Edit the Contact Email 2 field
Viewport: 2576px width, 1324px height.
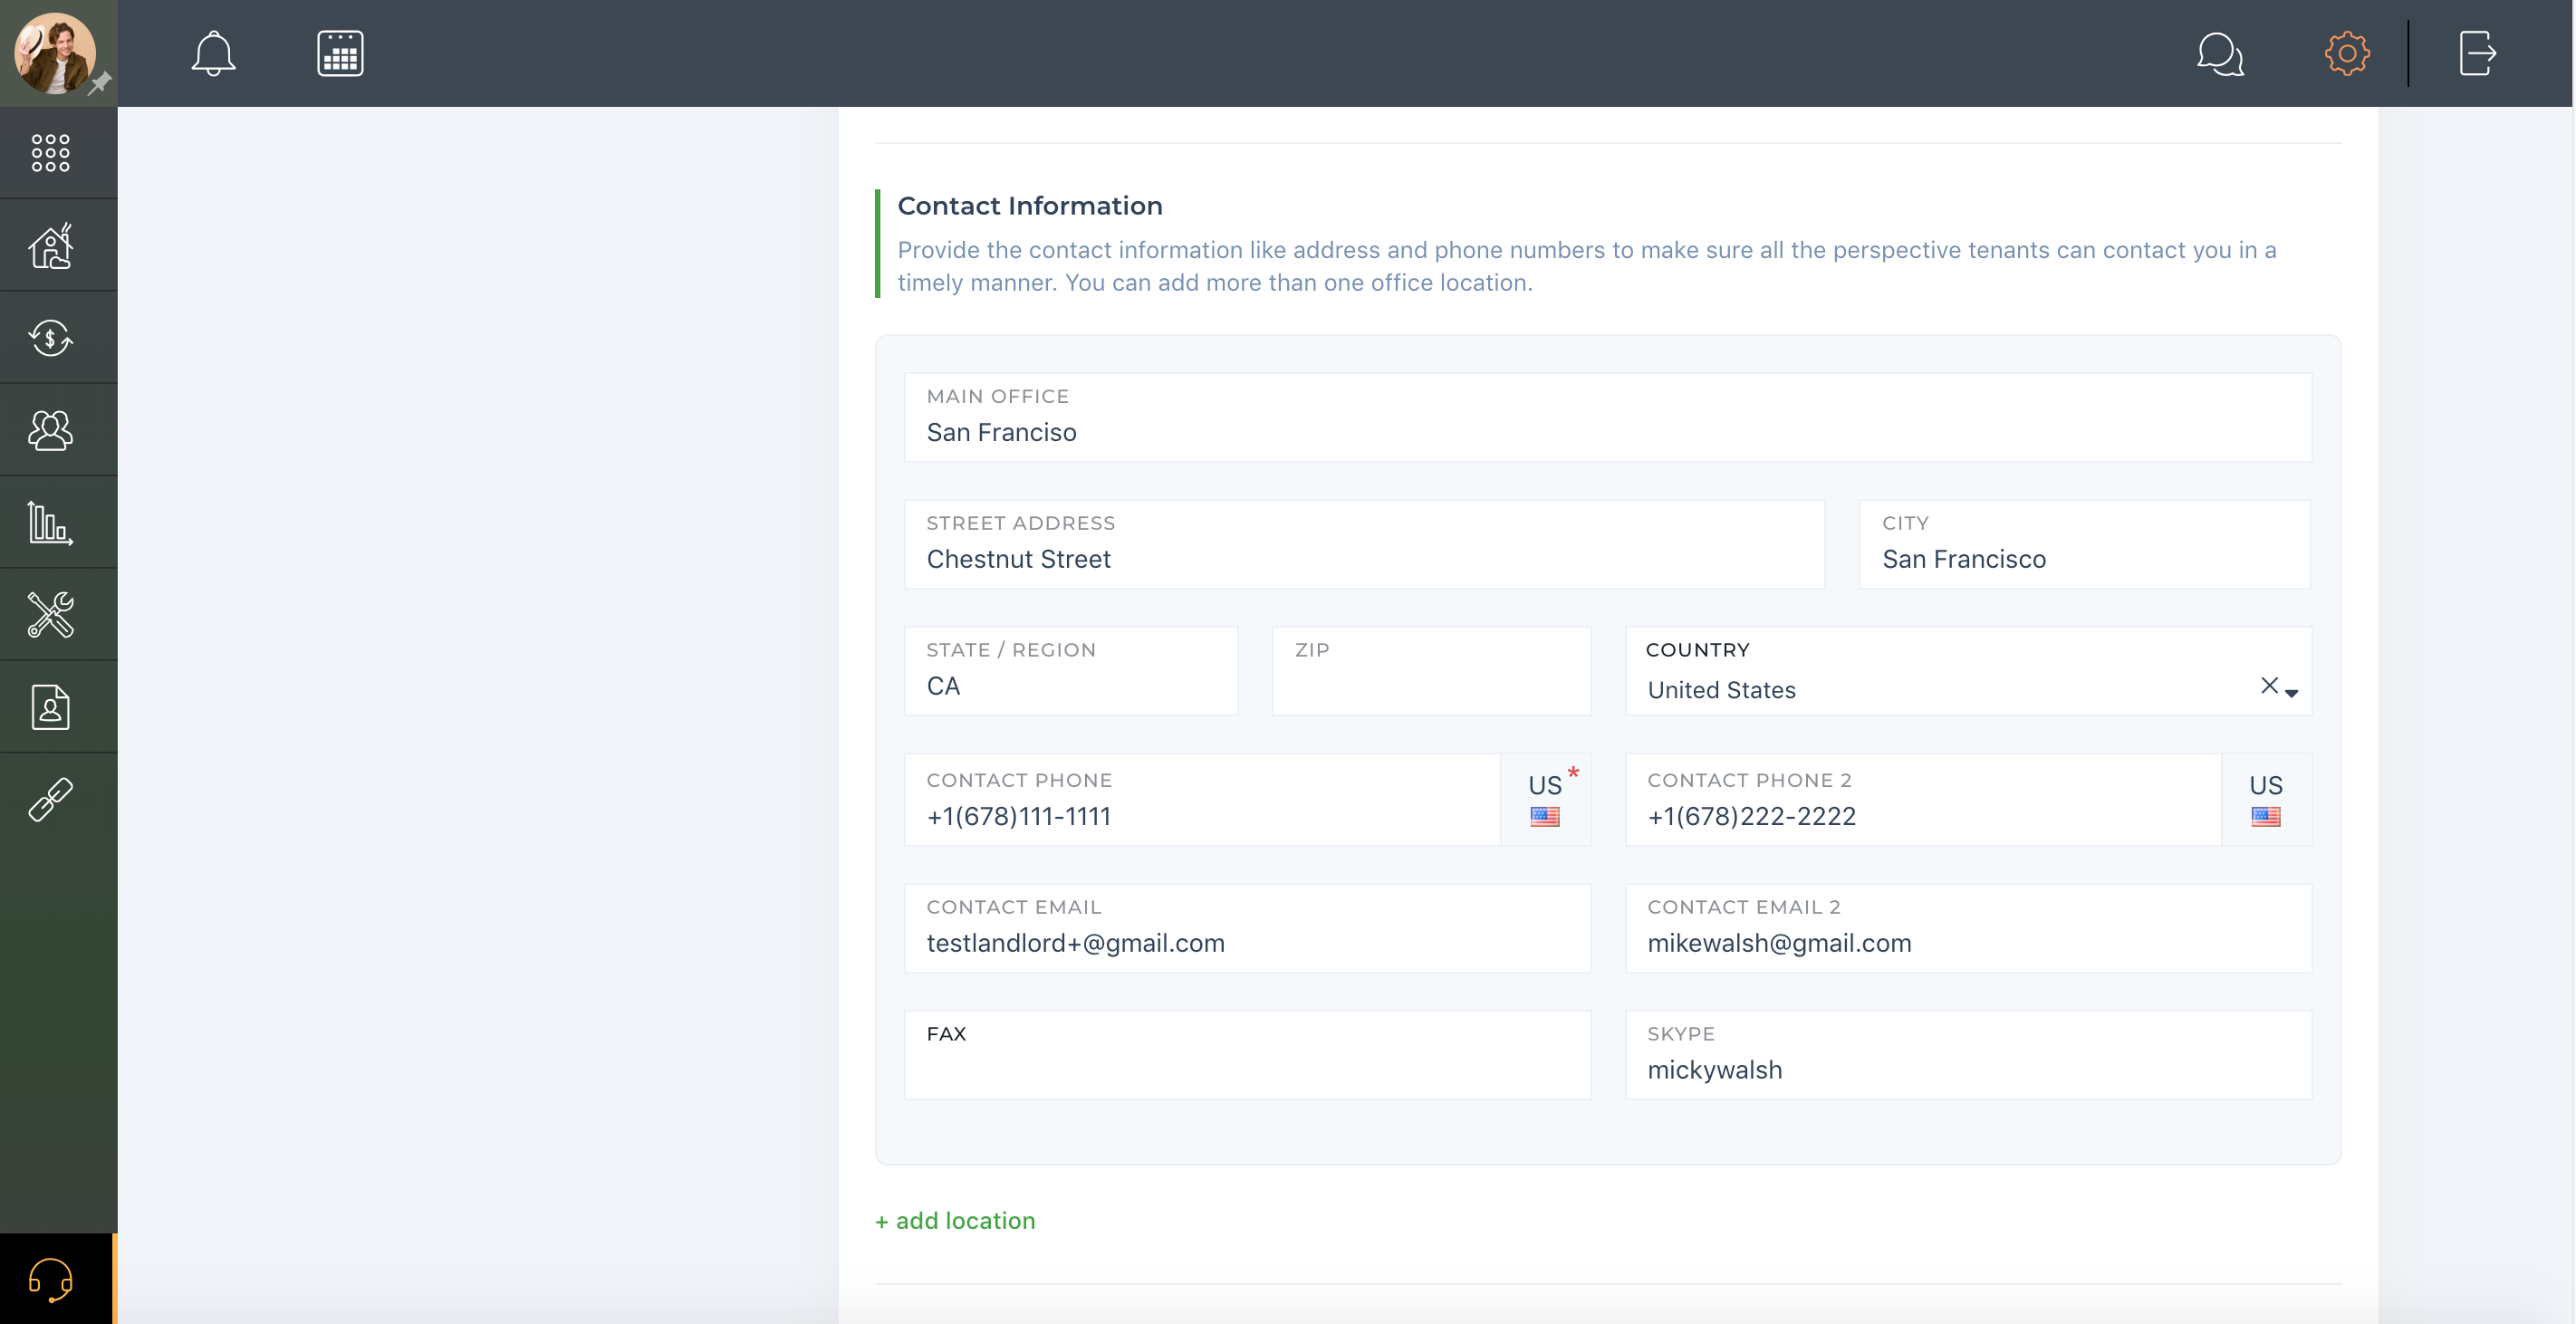click(x=1968, y=927)
